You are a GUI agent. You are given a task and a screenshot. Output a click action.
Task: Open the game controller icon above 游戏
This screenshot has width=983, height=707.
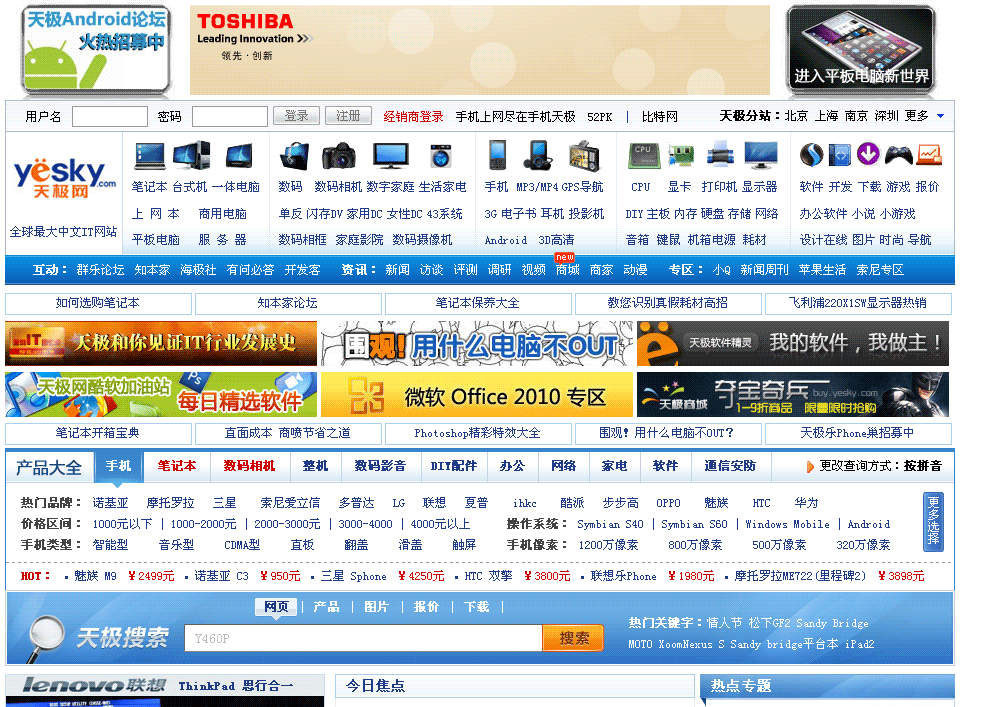click(x=898, y=155)
